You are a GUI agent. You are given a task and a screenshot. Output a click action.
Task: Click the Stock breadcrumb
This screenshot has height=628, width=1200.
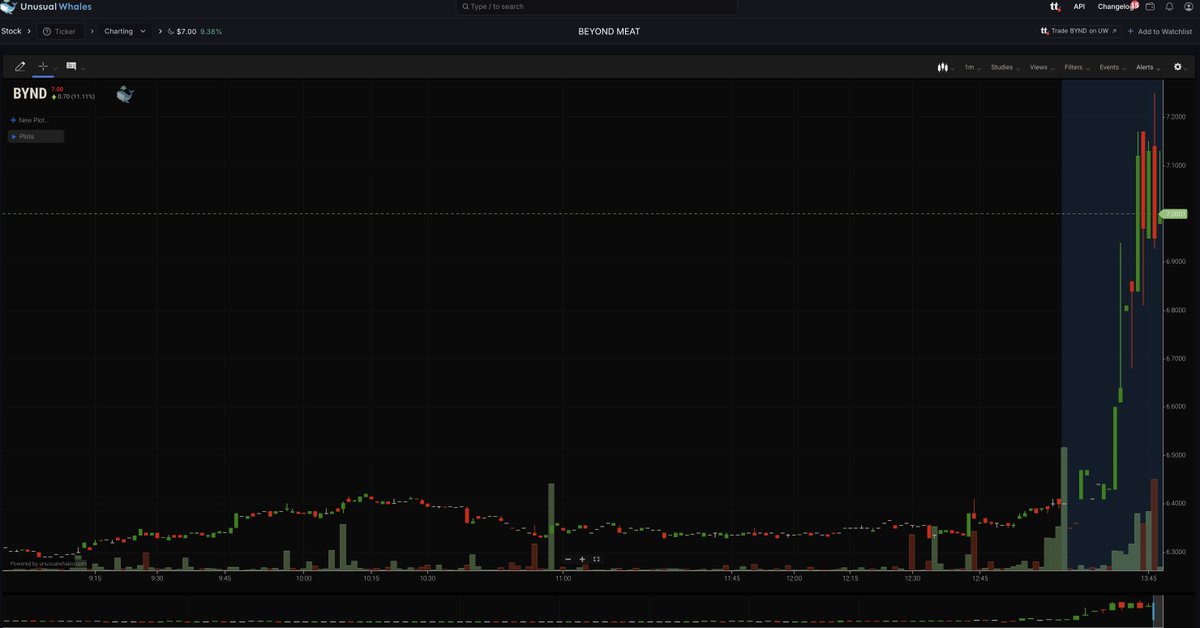pos(11,31)
